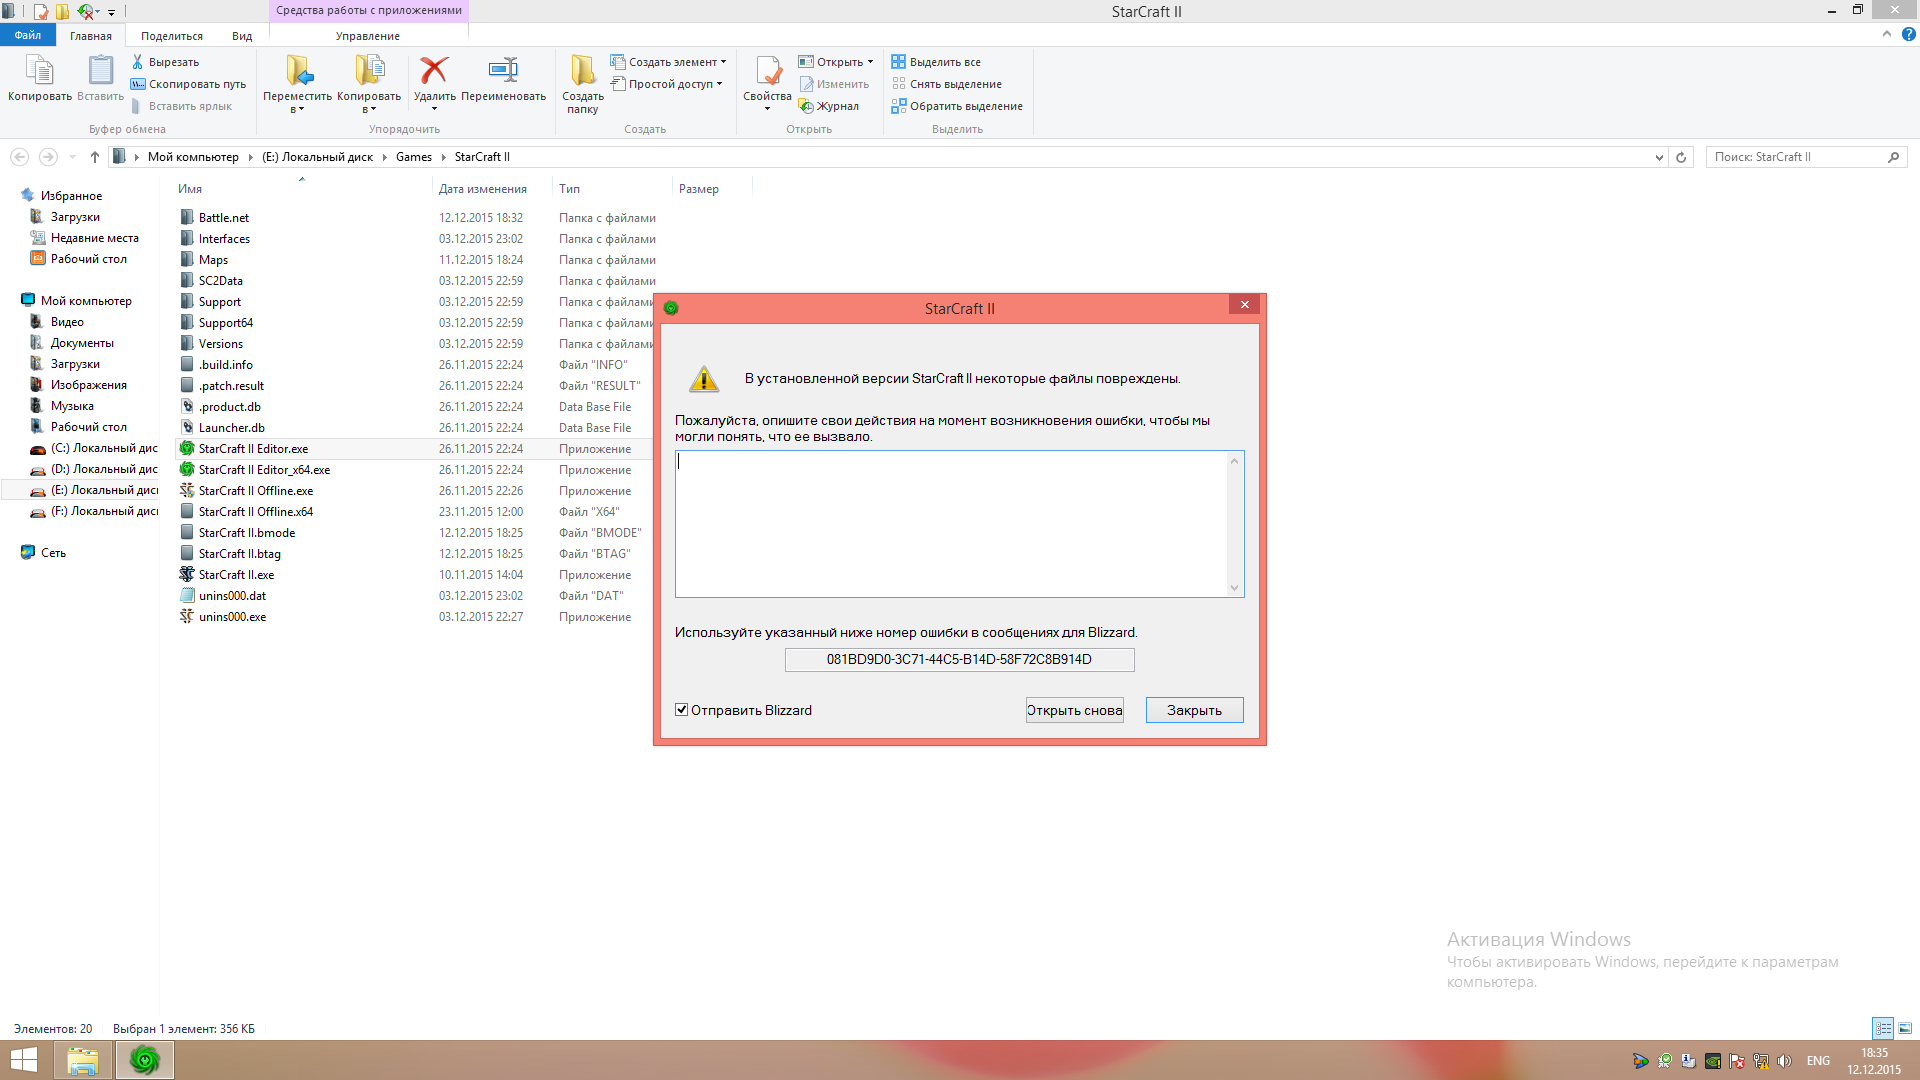
Task: Expand the address bar history dropdown
Action: 1659,157
